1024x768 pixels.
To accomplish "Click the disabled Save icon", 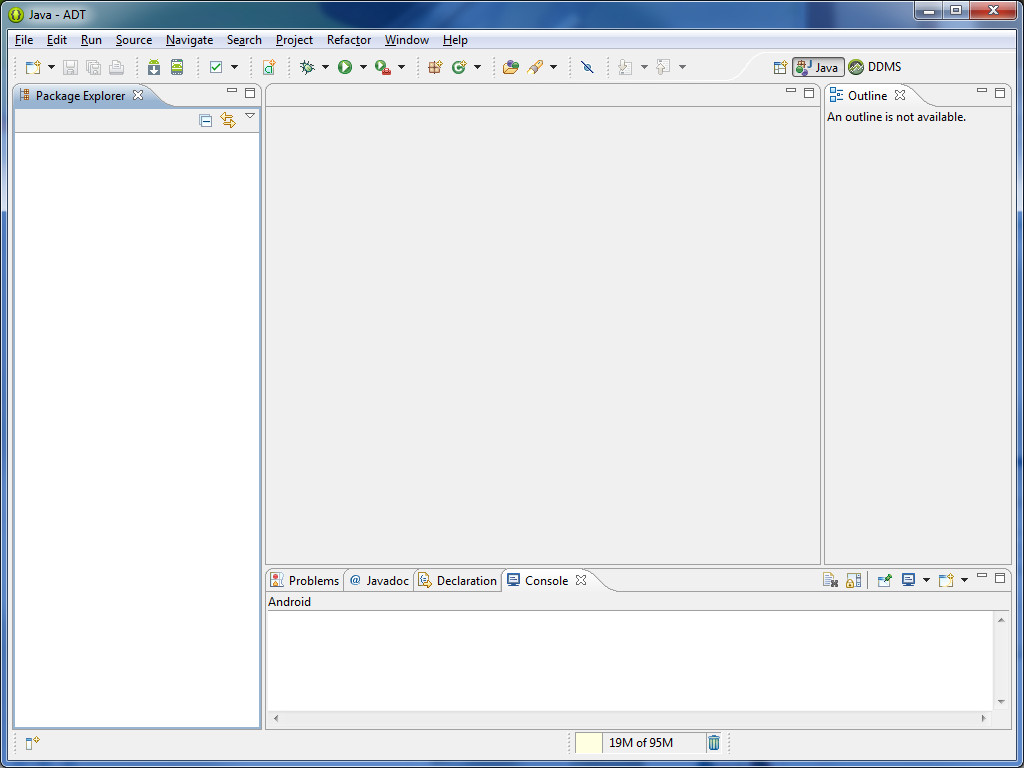I will (70, 67).
